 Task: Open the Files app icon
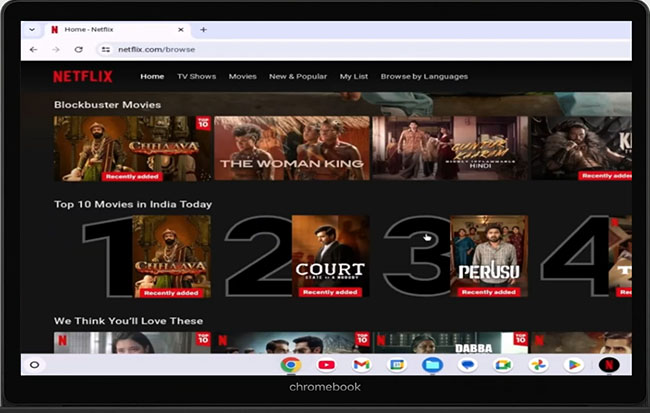point(432,365)
